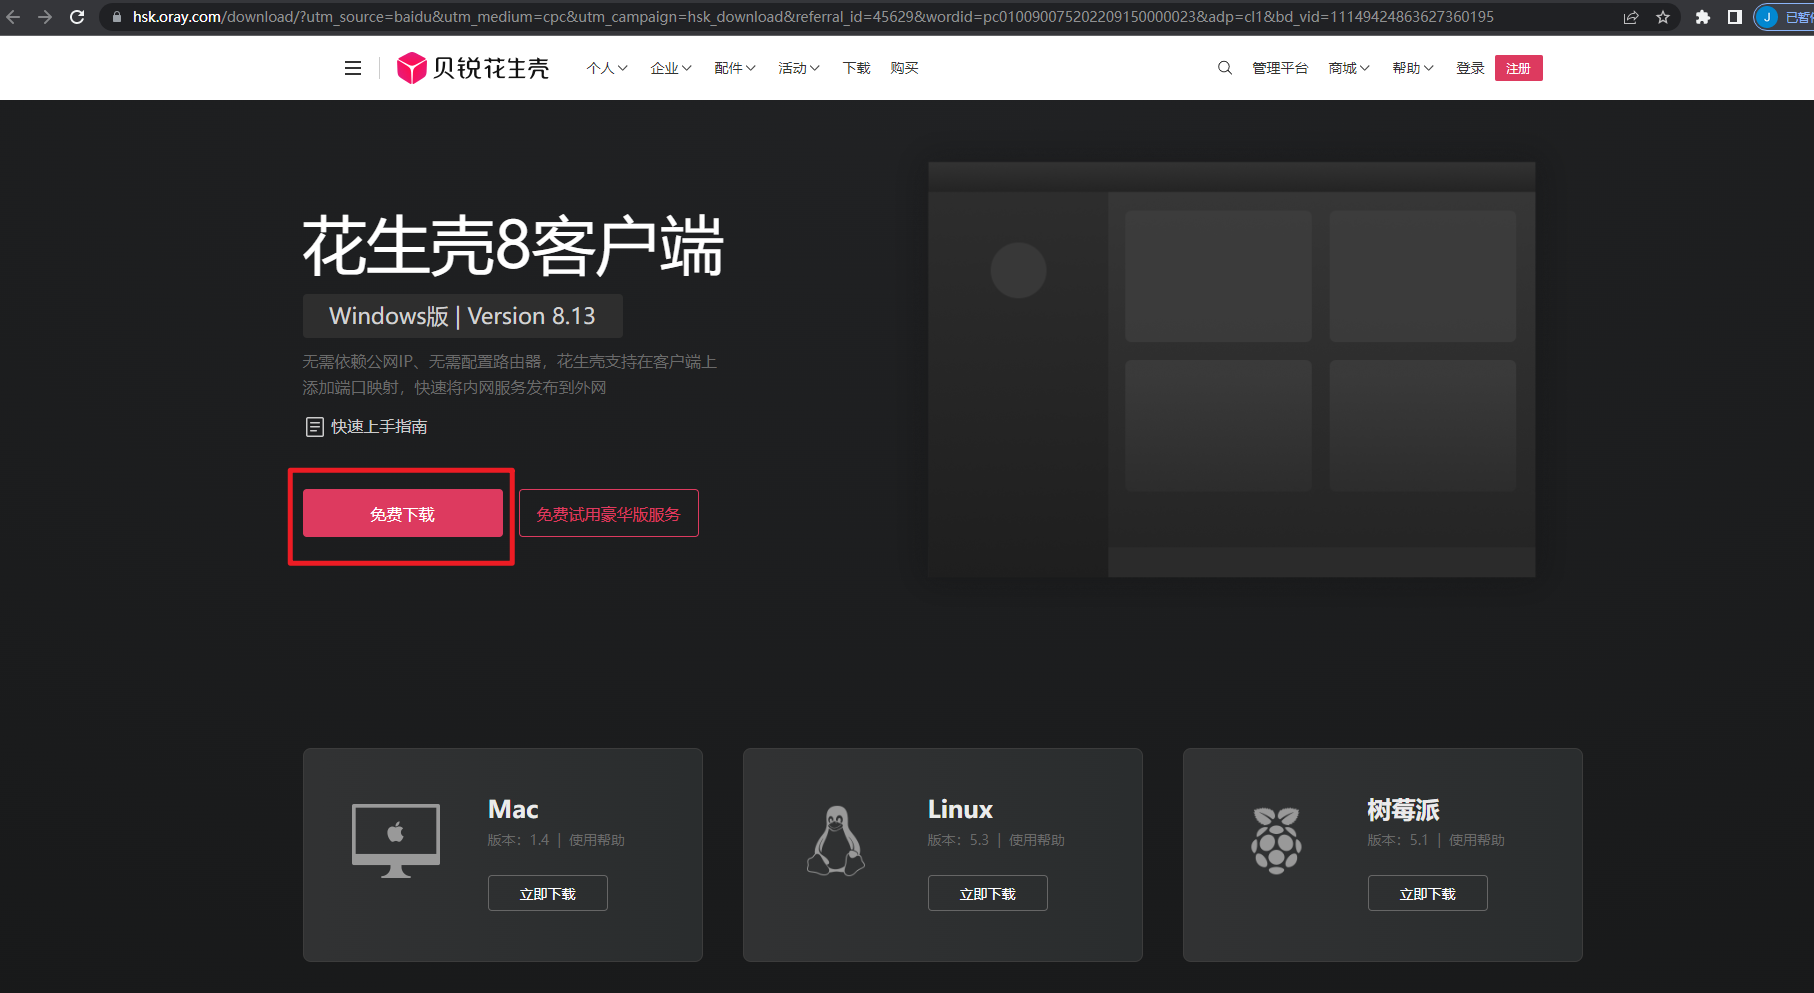
Task: Open the 快速上手指南 link
Action: (379, 427)
